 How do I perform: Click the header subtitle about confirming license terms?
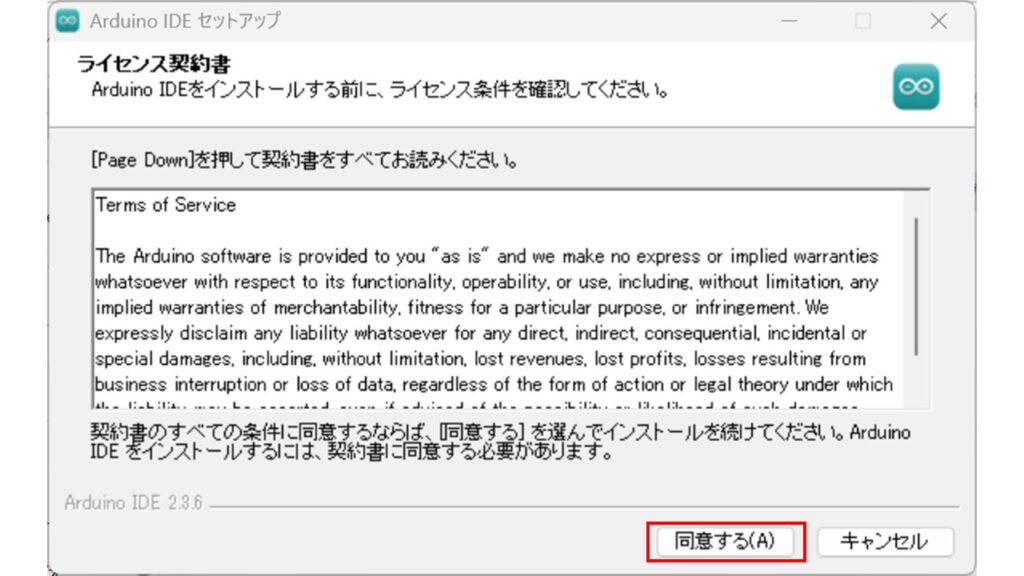(x=380, y=89)
